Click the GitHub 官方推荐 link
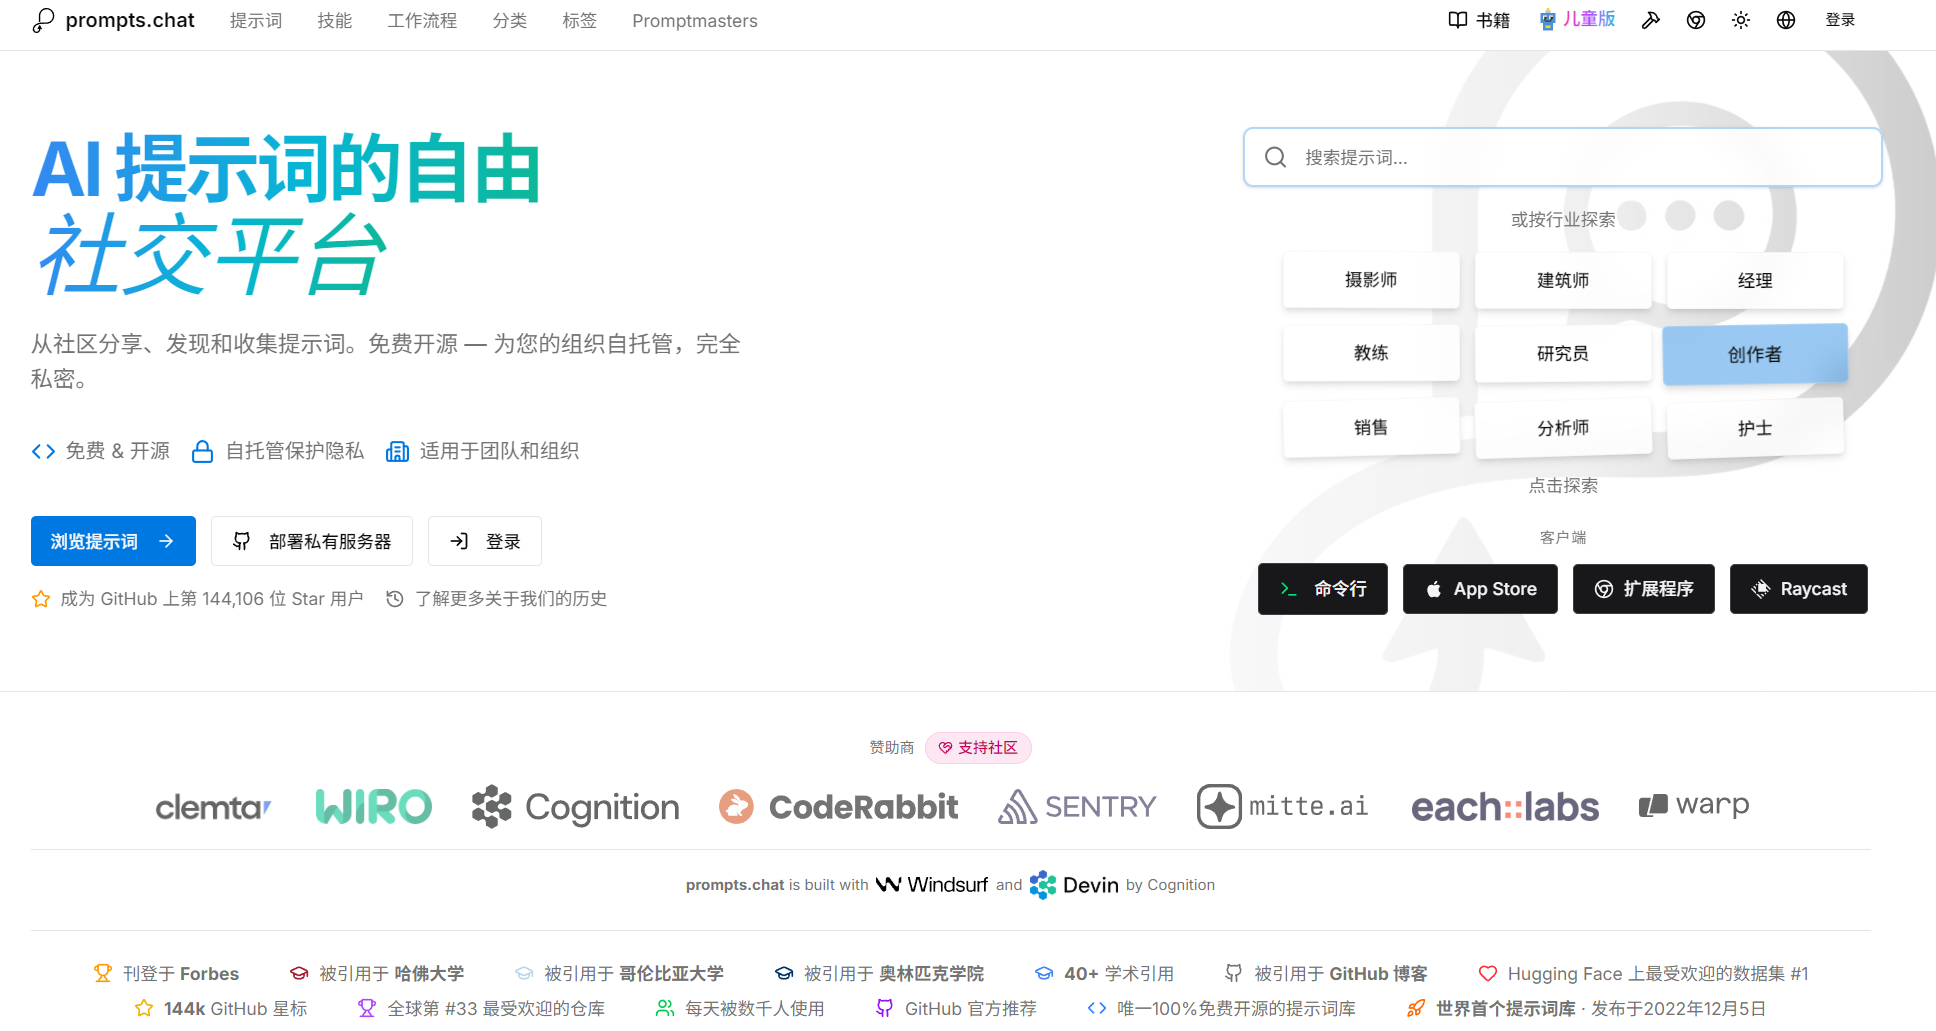This screenshot has height=1031, width=1936. click(x=956, y=1009)
